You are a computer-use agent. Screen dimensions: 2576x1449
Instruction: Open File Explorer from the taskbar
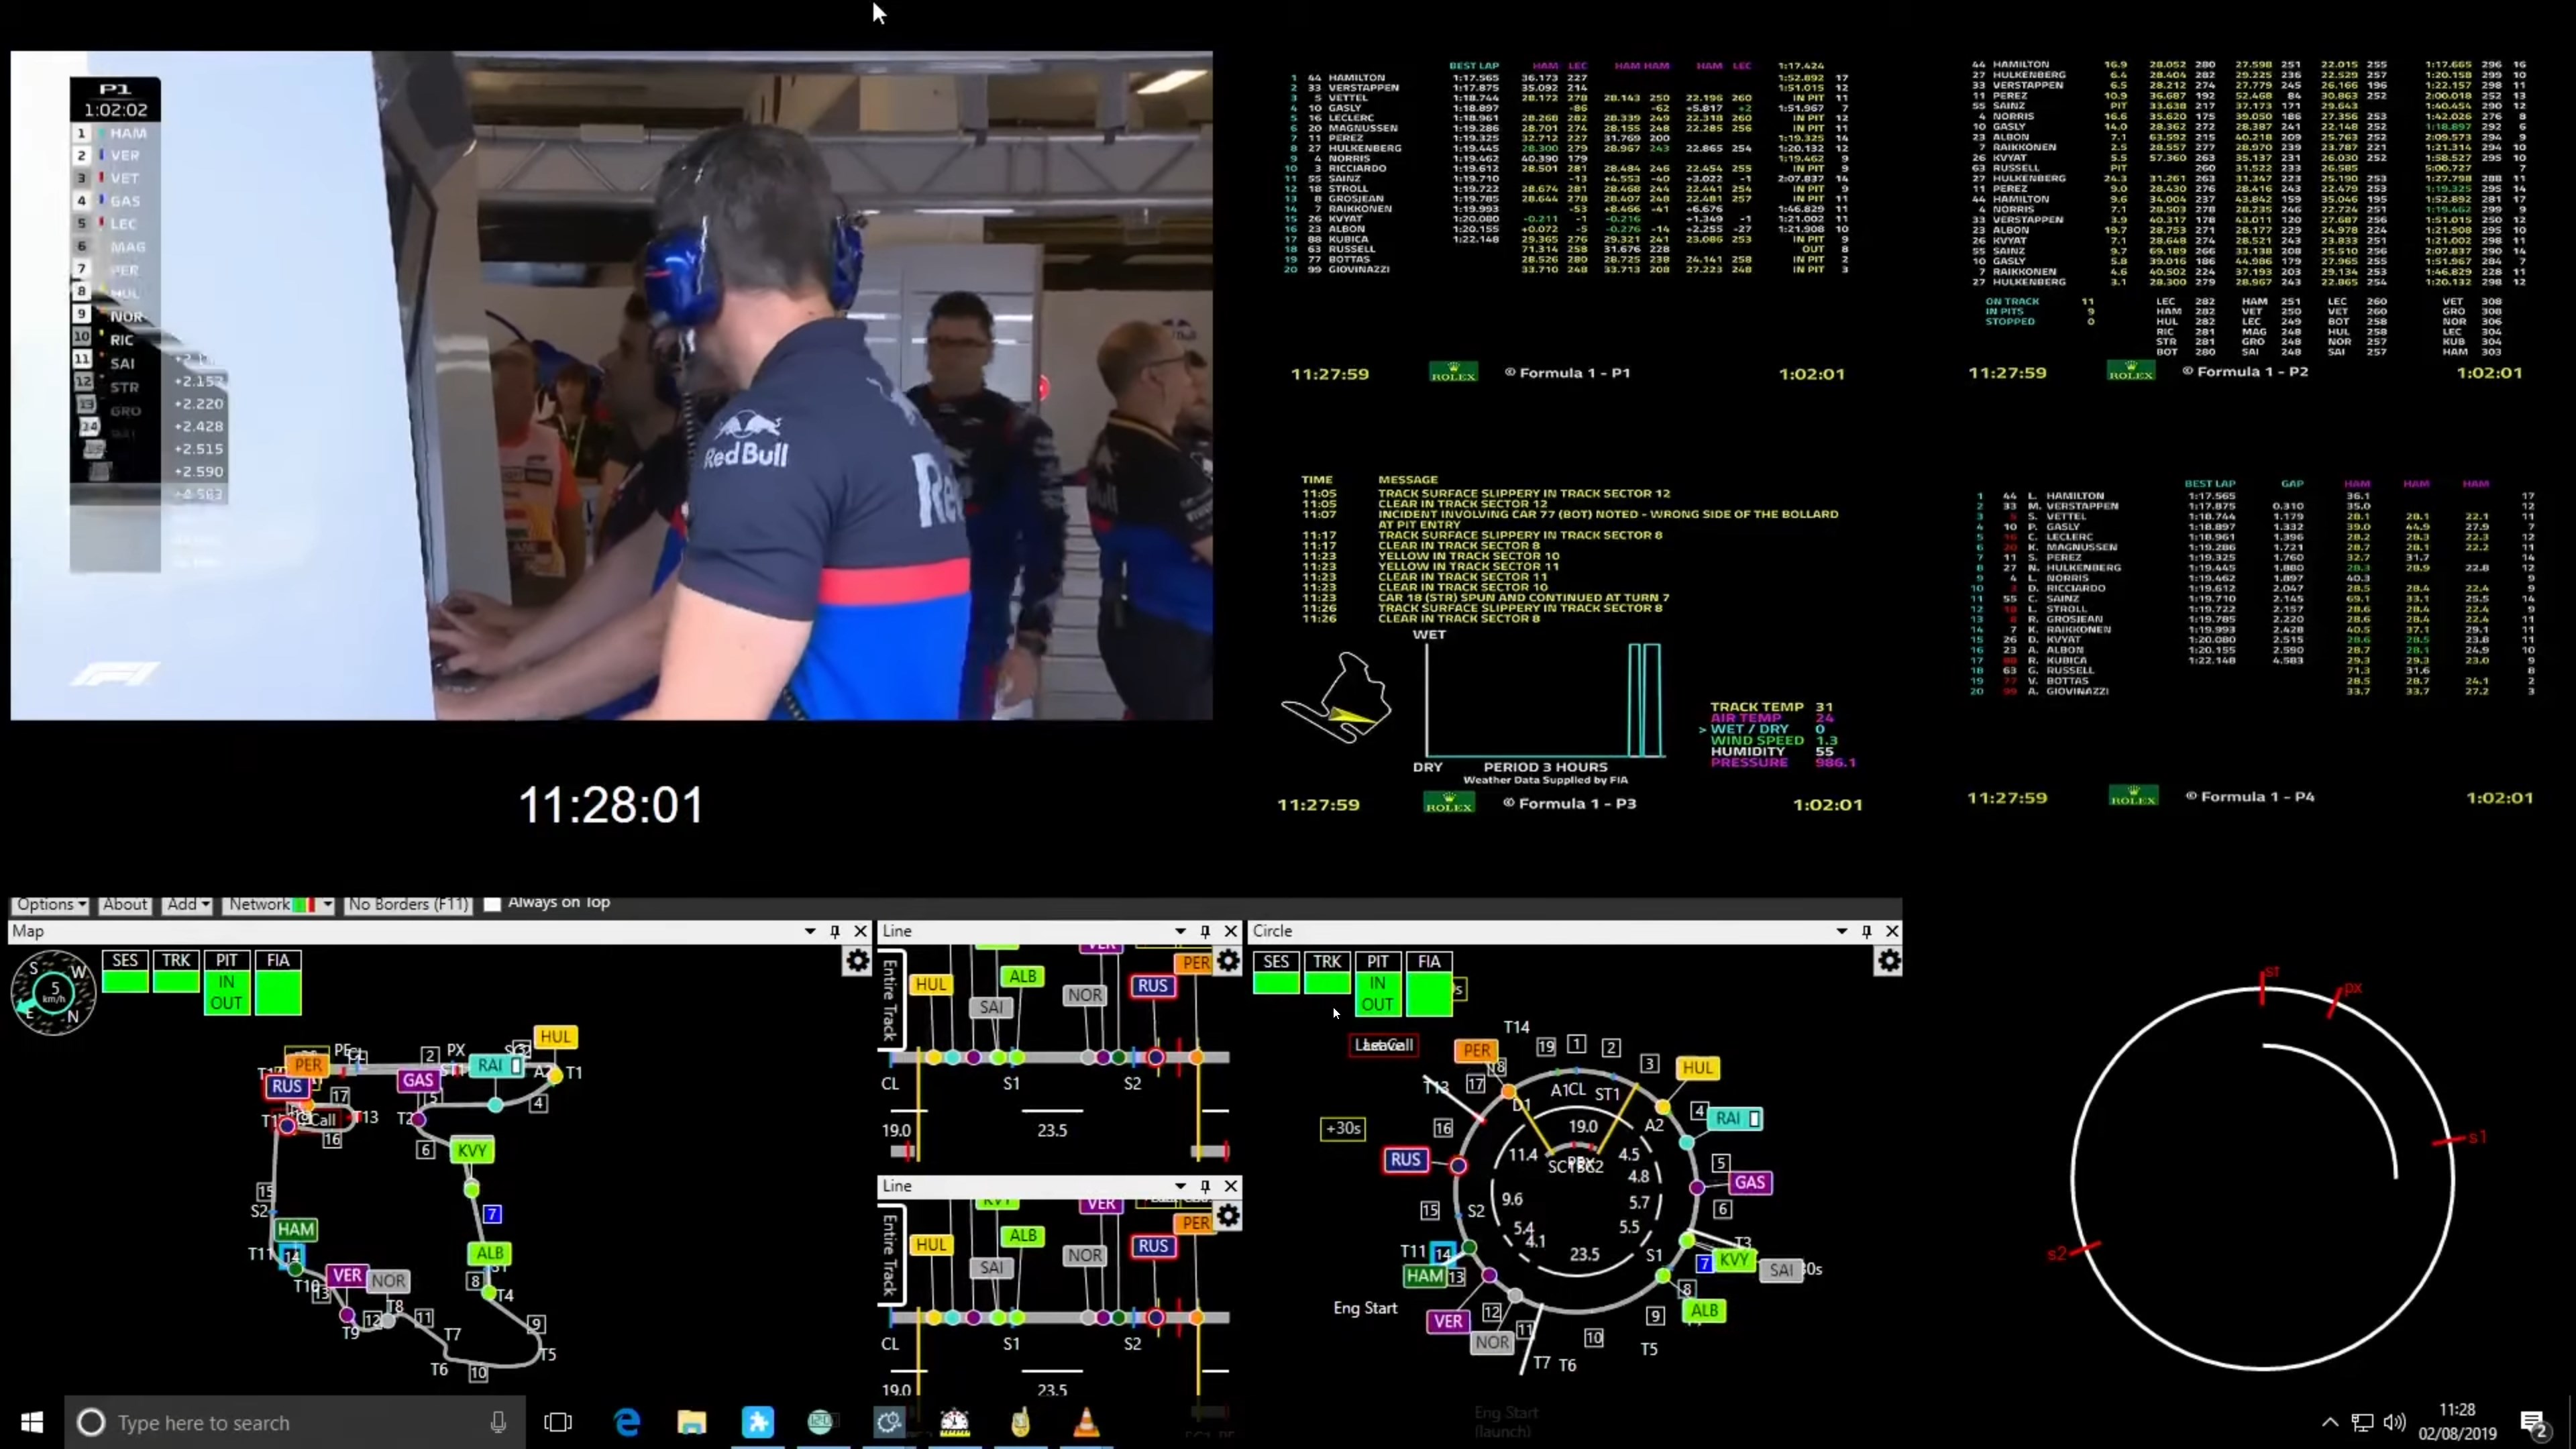pos(691,1422)
